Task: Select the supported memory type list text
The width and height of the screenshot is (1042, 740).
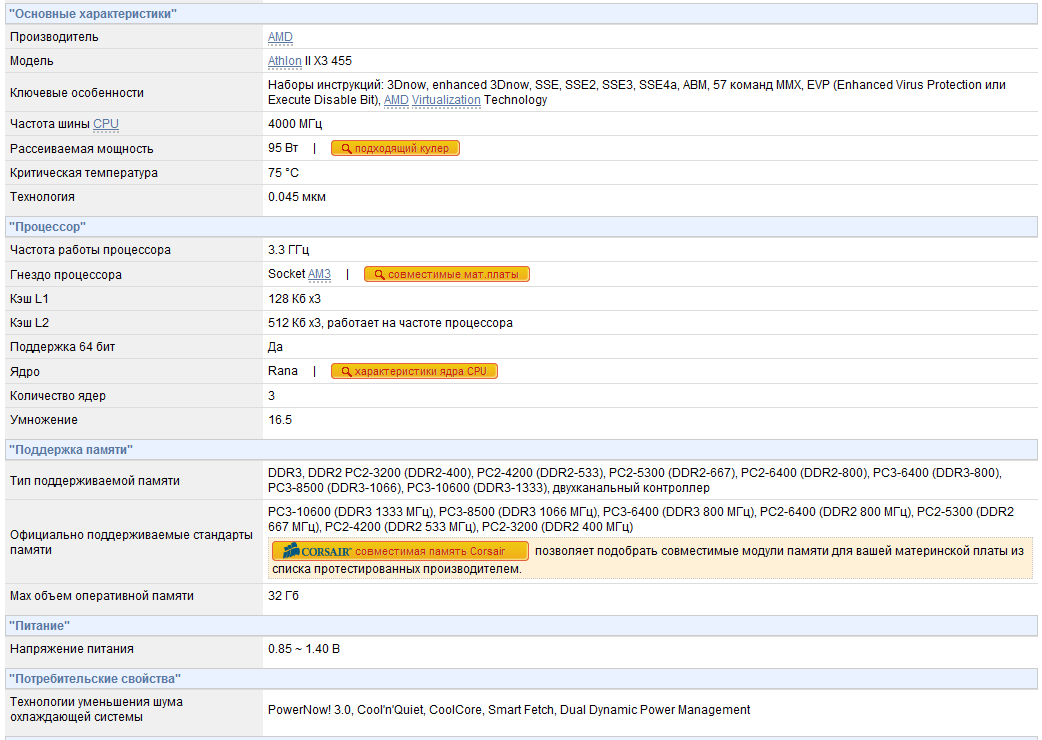Action: click(x=635, y=480)
